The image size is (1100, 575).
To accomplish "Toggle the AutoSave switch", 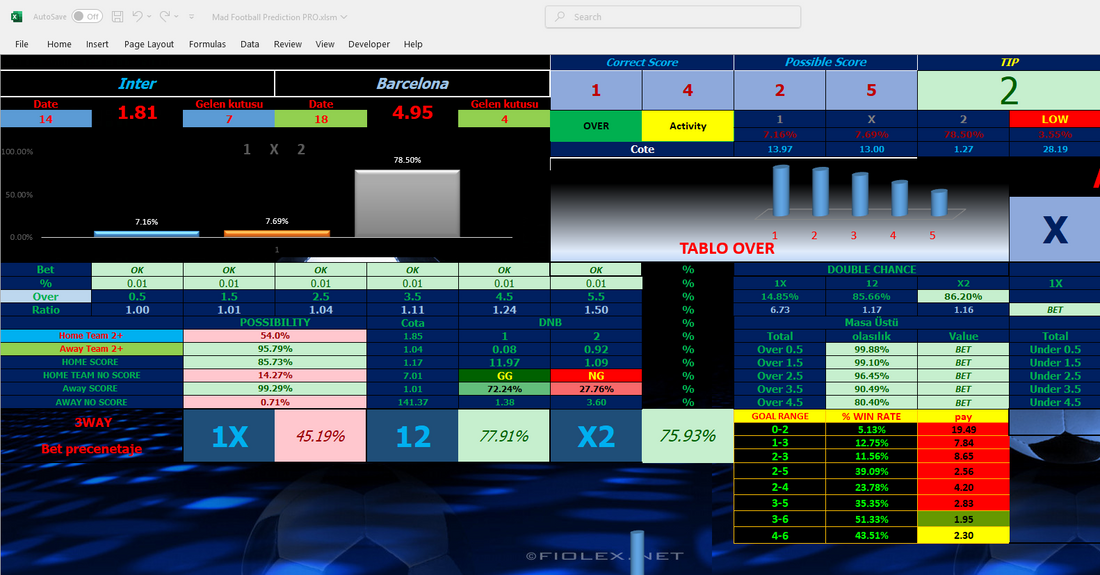I will (x=87, y=17).
